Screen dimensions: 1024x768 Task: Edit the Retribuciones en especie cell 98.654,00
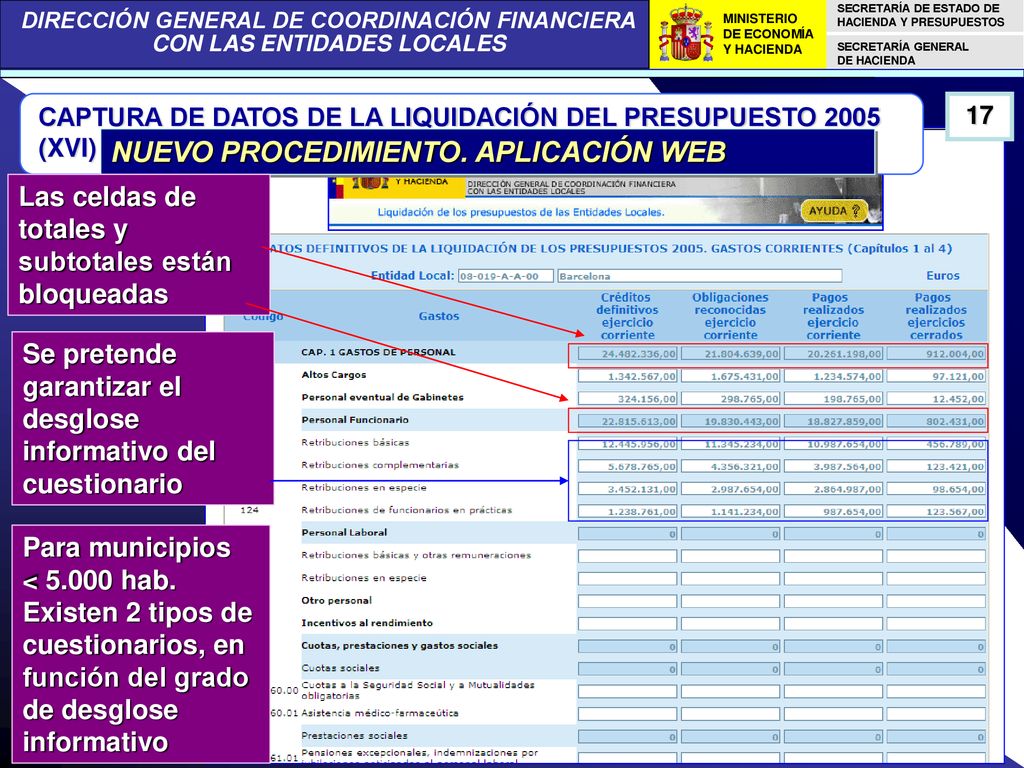pos(936,489)
